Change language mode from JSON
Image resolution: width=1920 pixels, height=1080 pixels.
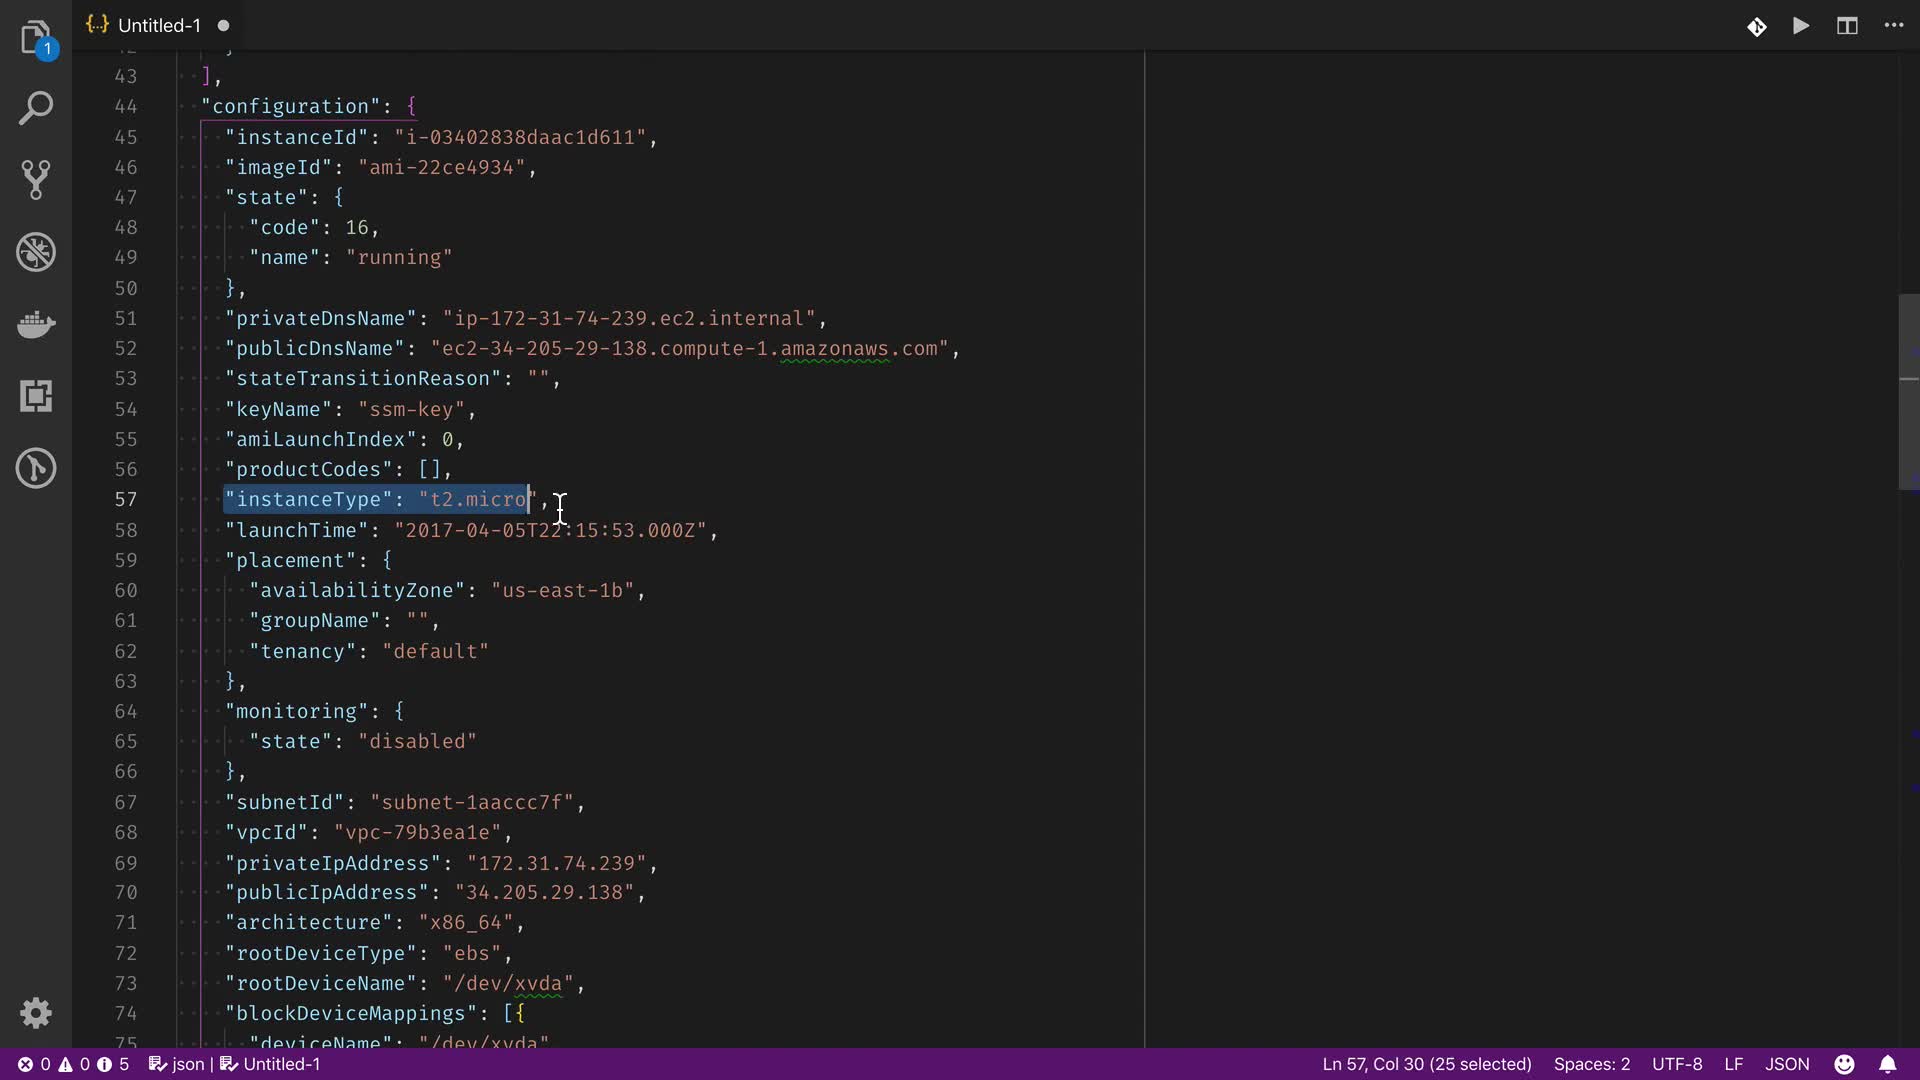coord(1787,1064)
